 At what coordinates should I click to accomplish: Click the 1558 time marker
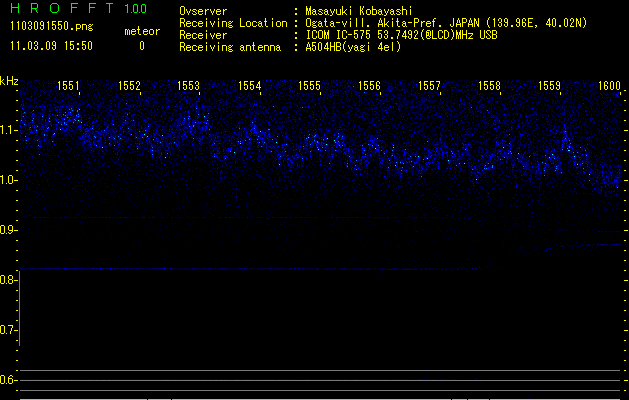[489, 86]
